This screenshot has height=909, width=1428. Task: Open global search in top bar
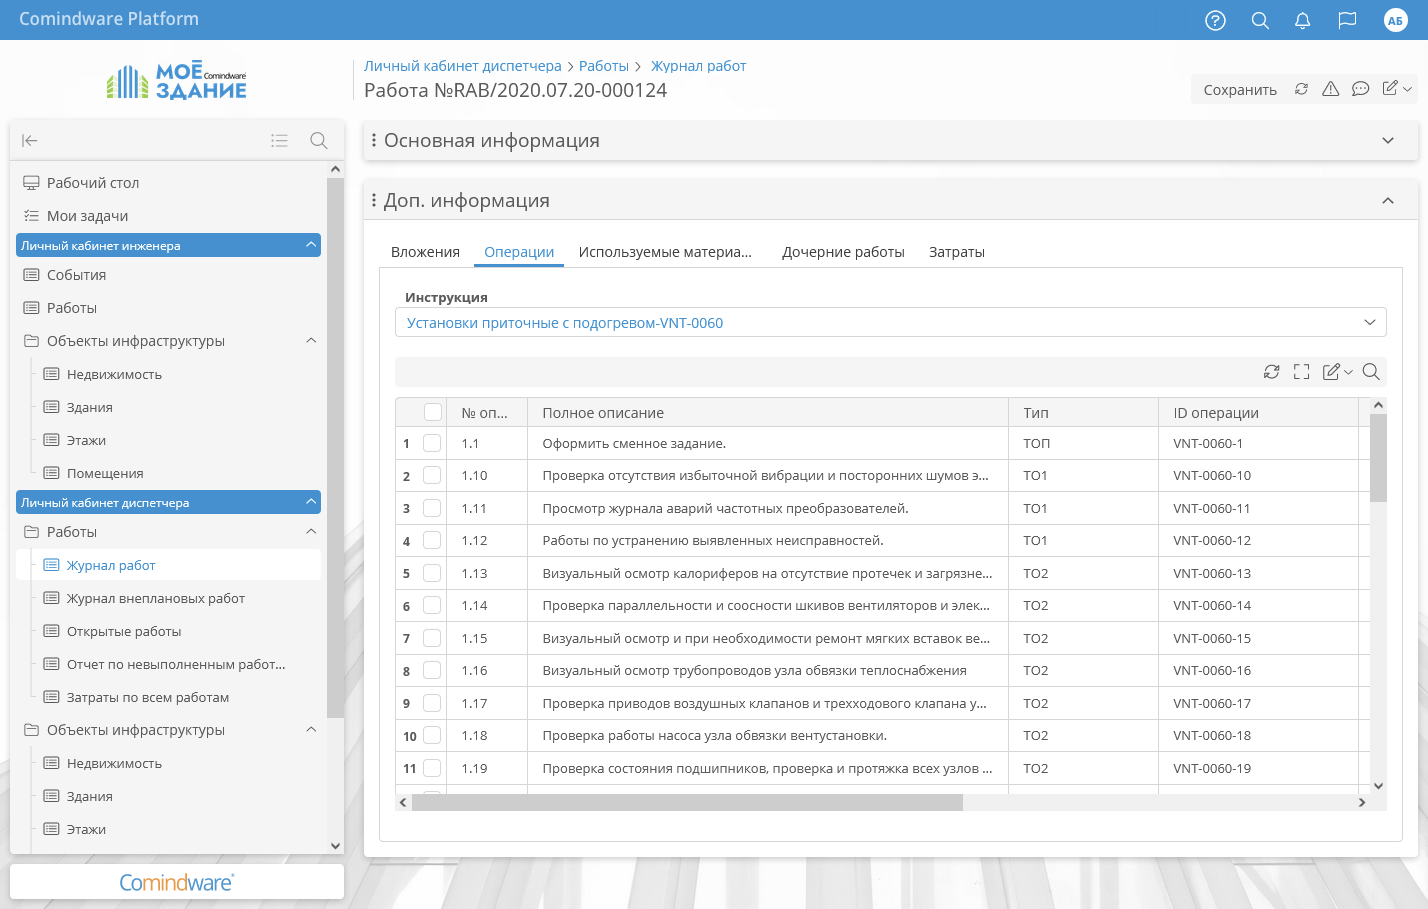(x=1260, y=20)
